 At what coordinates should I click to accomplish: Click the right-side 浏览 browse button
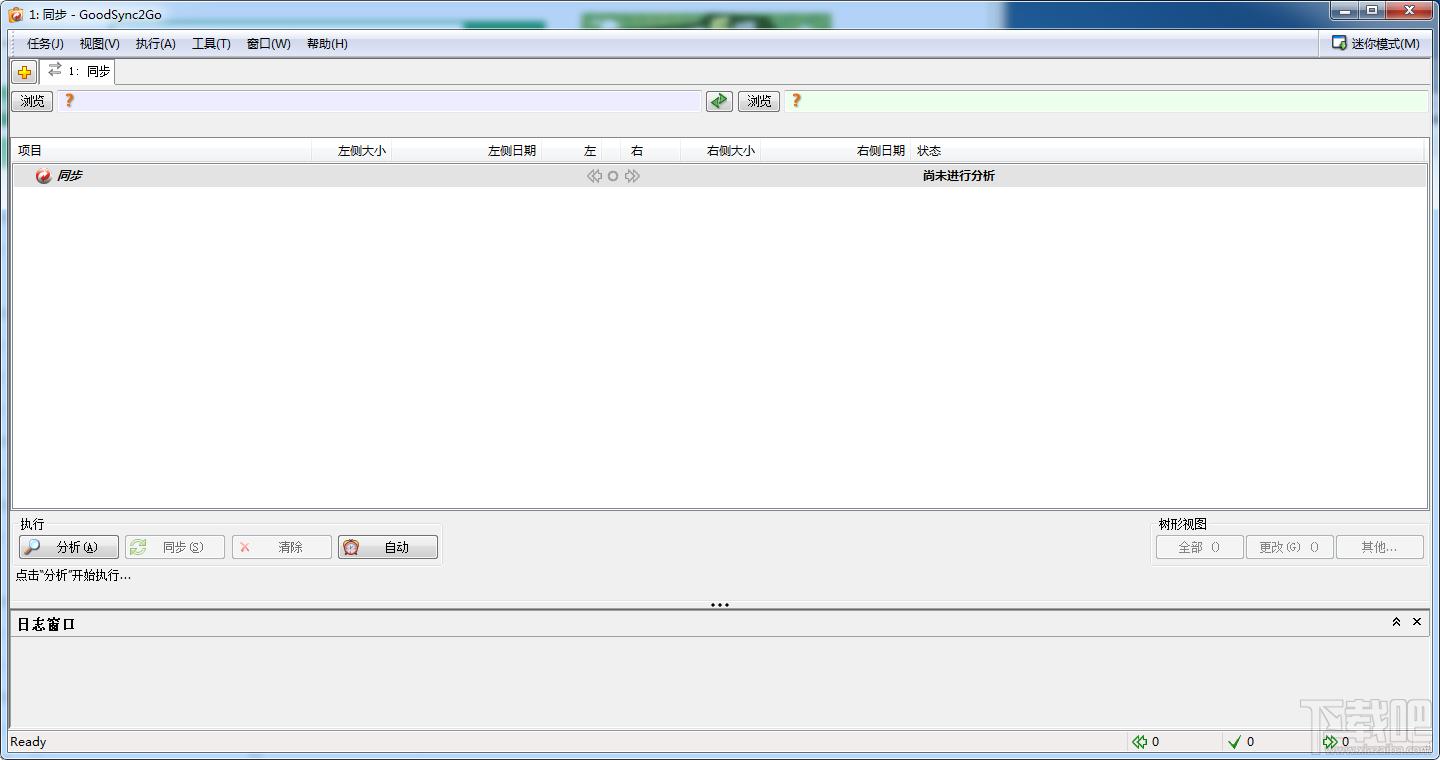[759, 101]
